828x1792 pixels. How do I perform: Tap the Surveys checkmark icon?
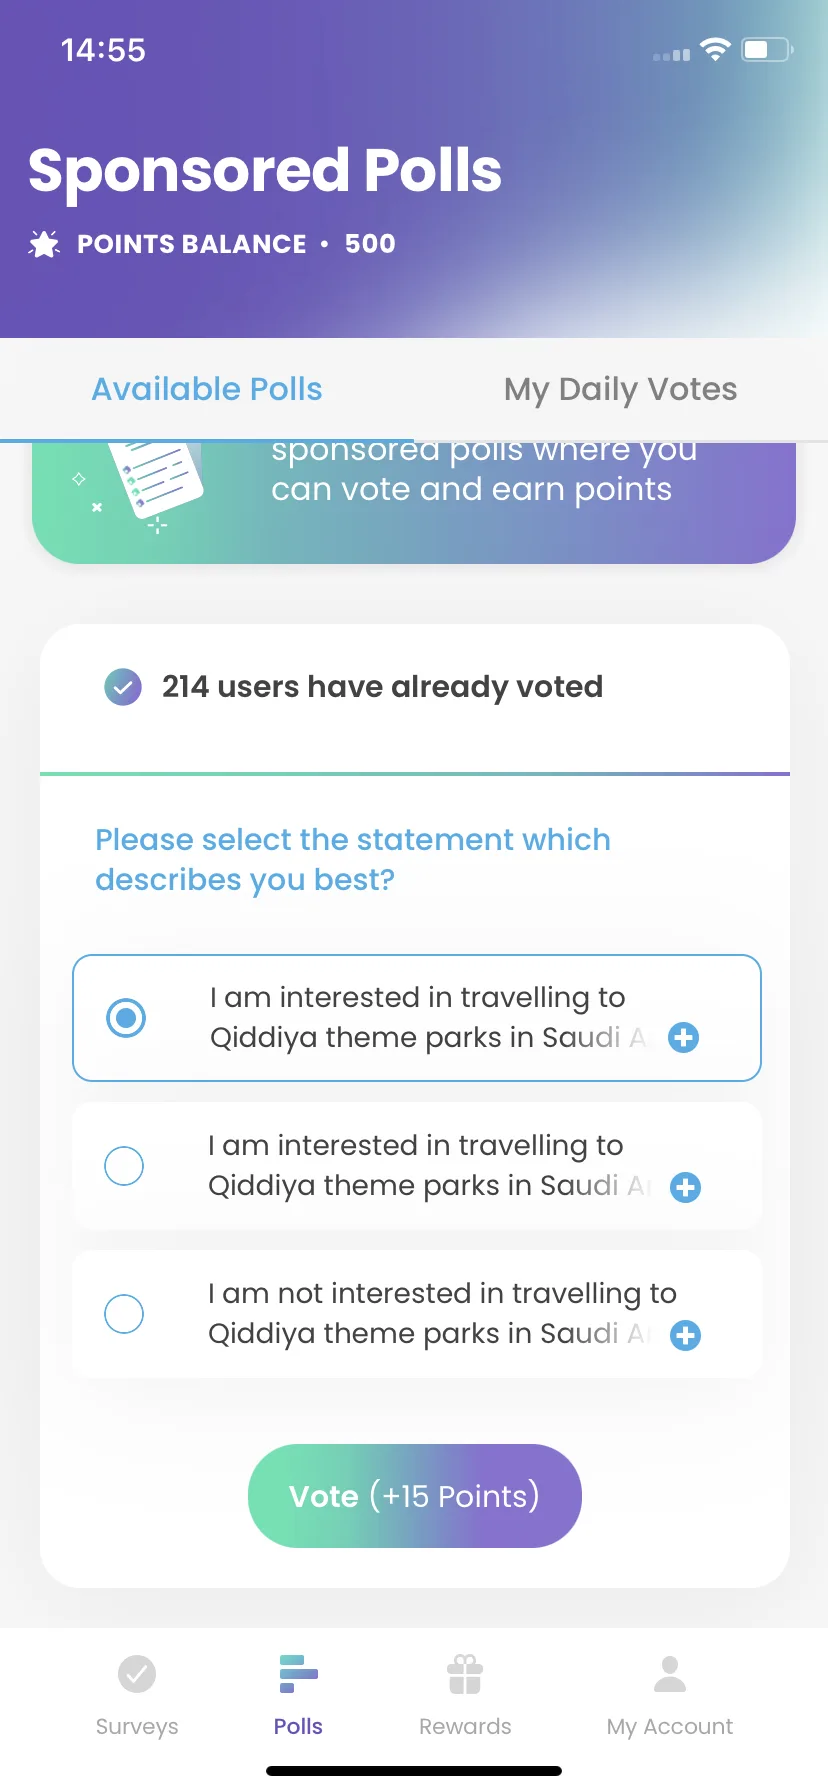point(137,1673)
